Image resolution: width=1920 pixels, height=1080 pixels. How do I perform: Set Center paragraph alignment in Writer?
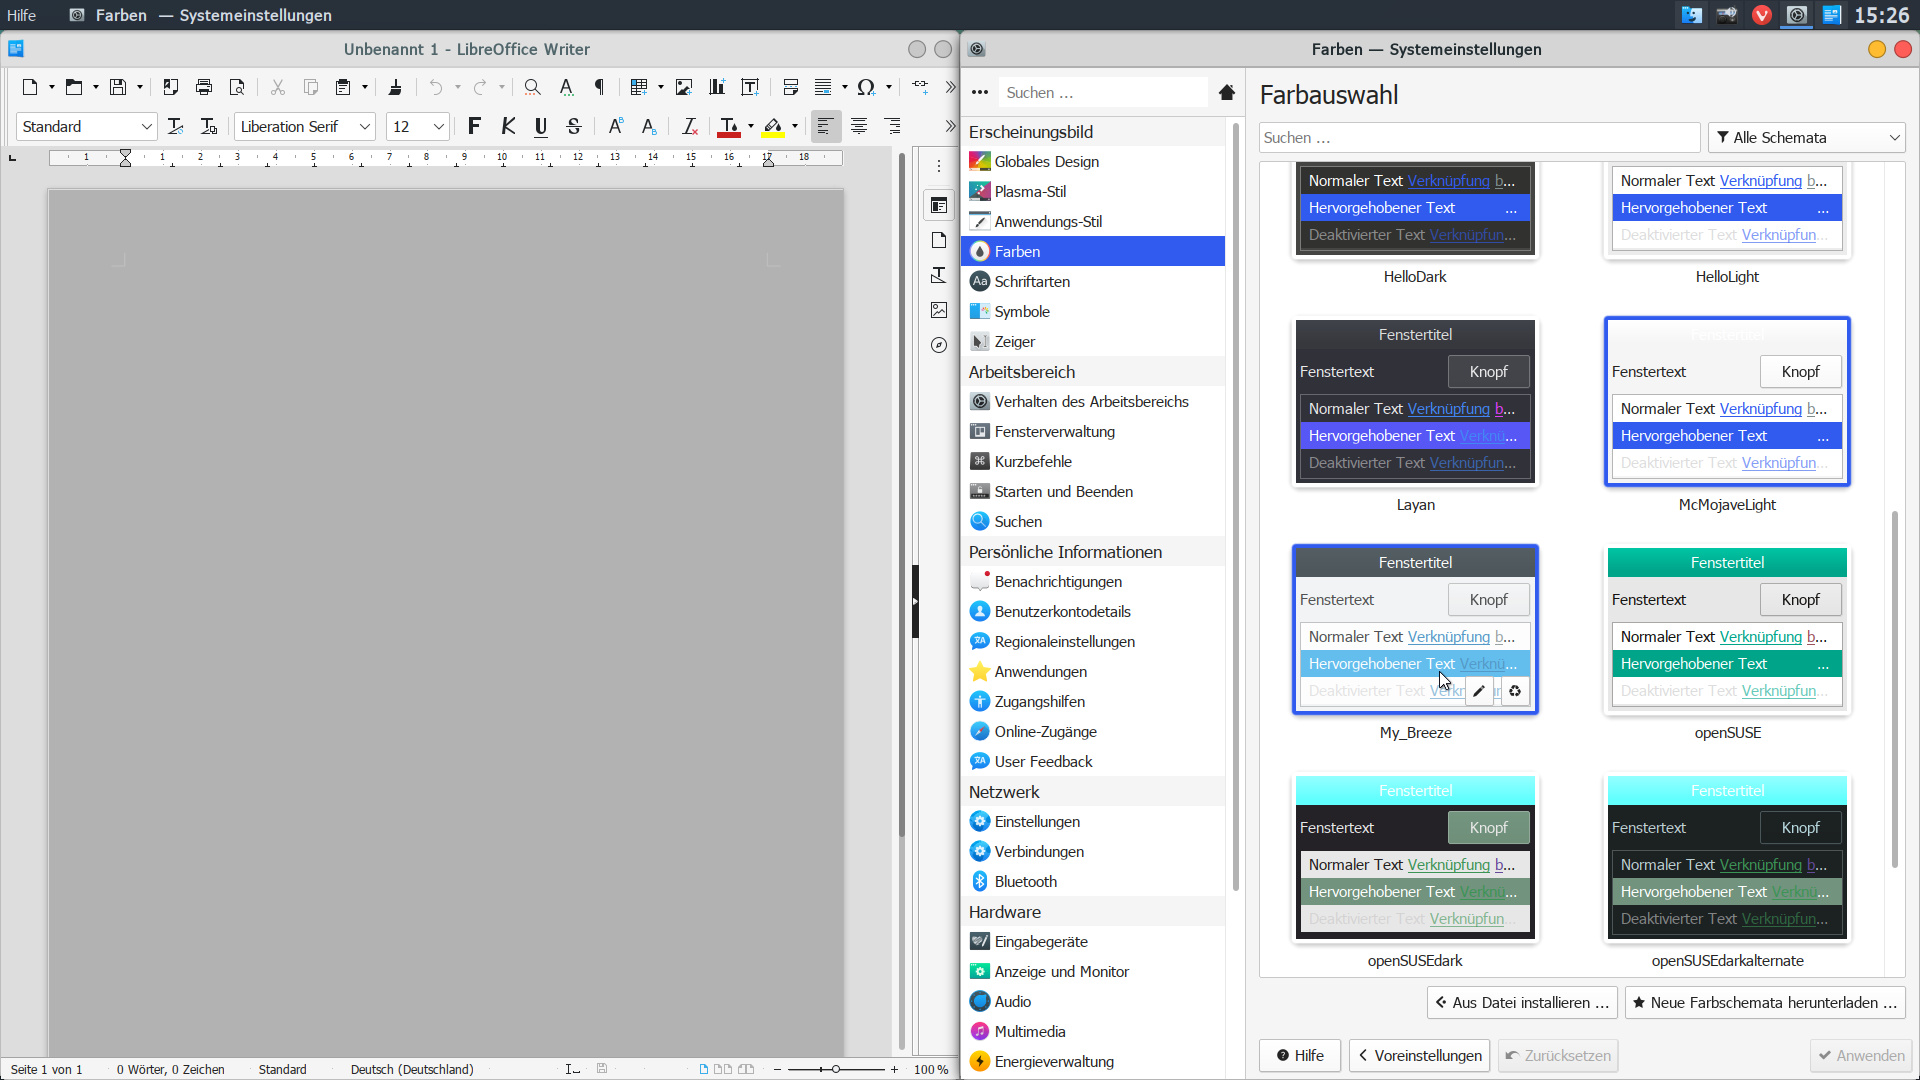(x=859, y=126)
